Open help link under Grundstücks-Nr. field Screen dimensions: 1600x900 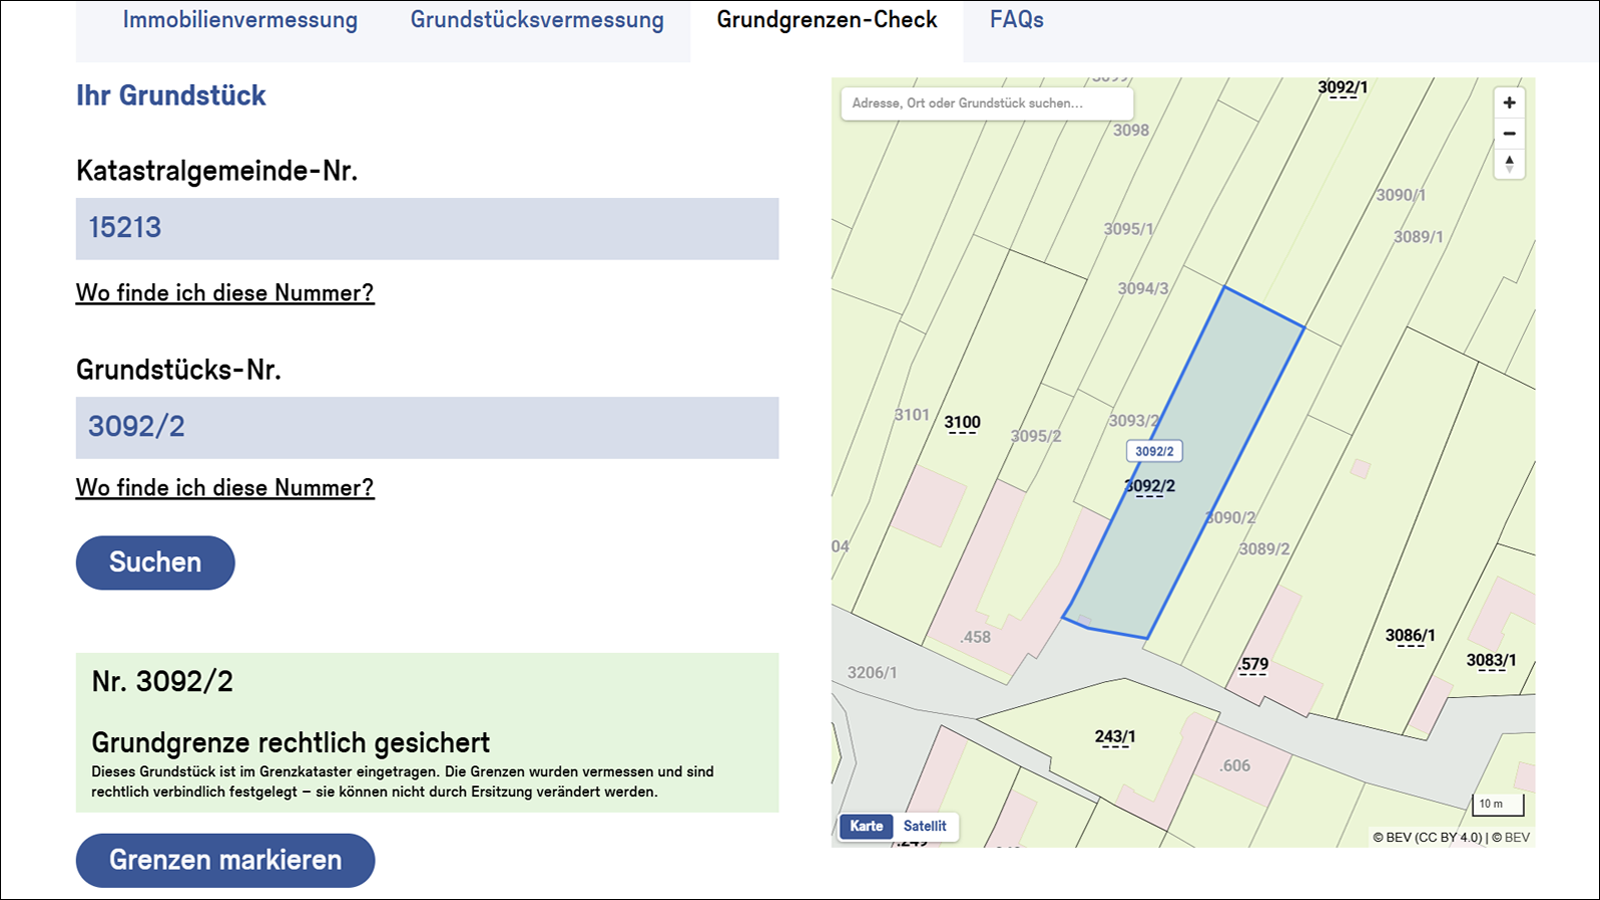click(x=225, y=488)
